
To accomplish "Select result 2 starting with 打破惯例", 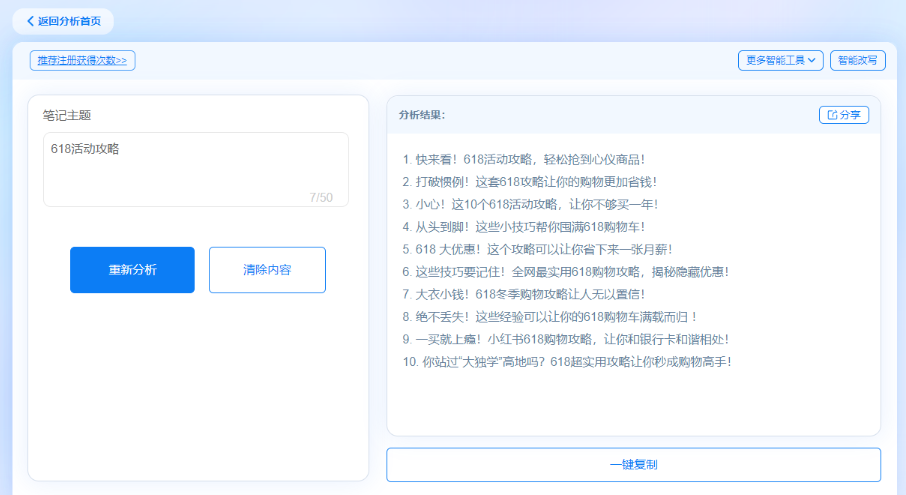I will pyautogui.click(x=530, y=182).
